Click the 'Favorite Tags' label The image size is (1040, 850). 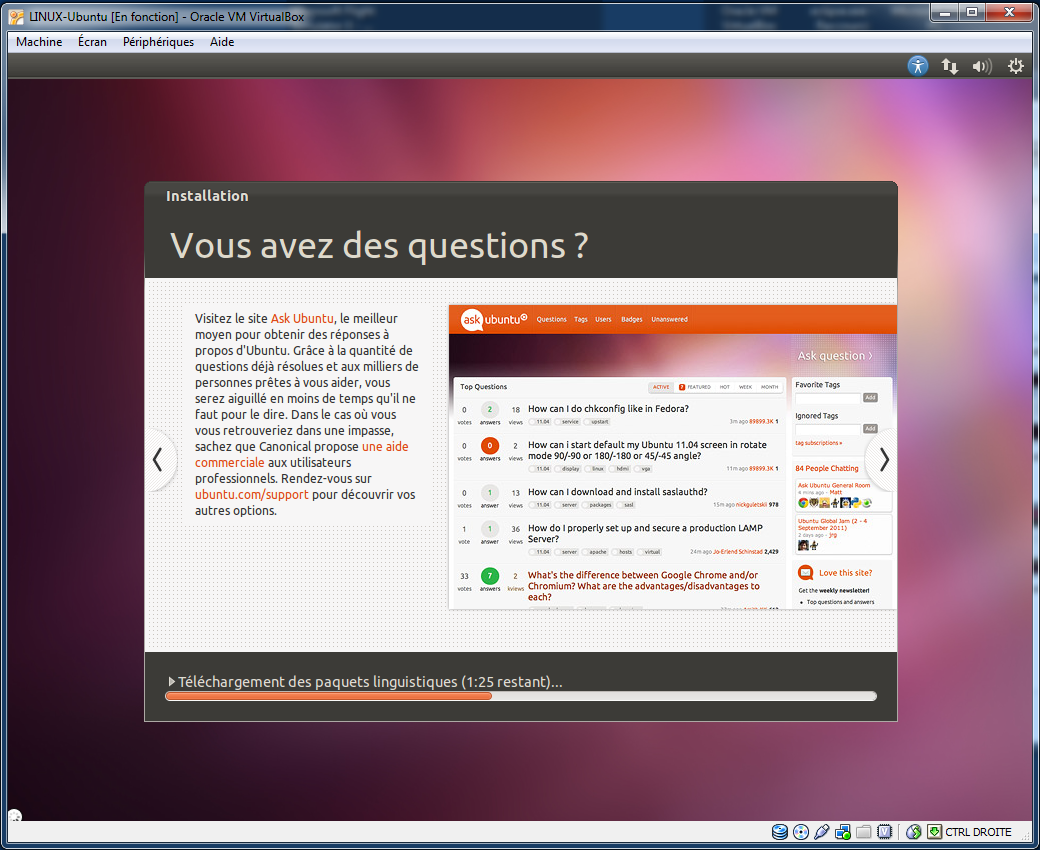click(817, 385)
